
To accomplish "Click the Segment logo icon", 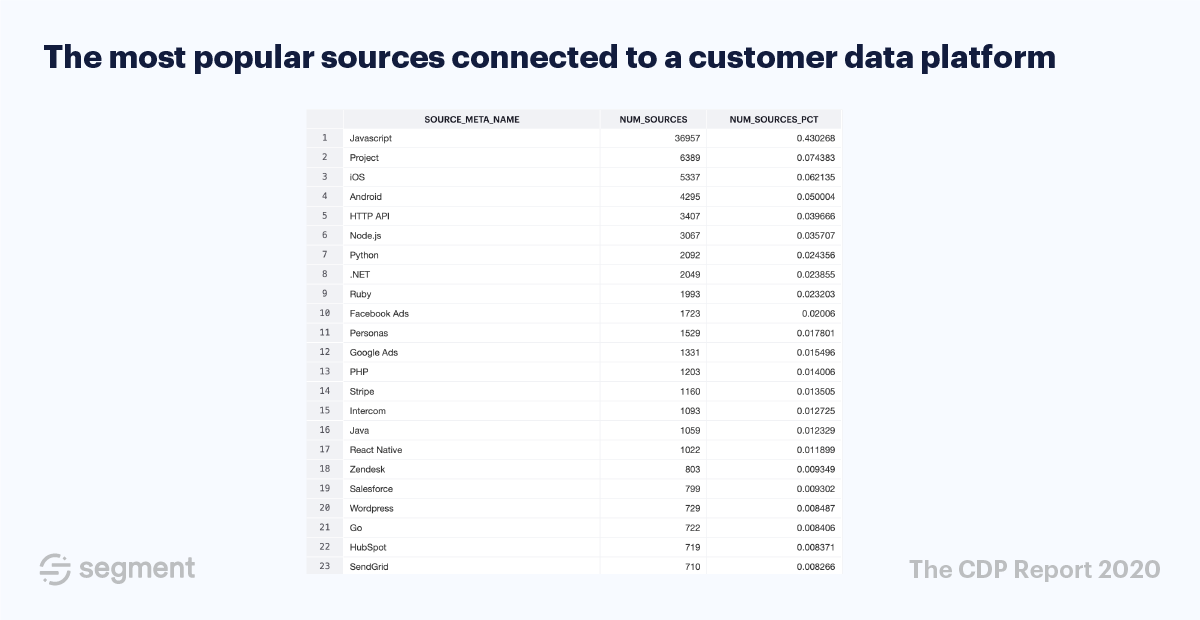I will pos(53,568).
